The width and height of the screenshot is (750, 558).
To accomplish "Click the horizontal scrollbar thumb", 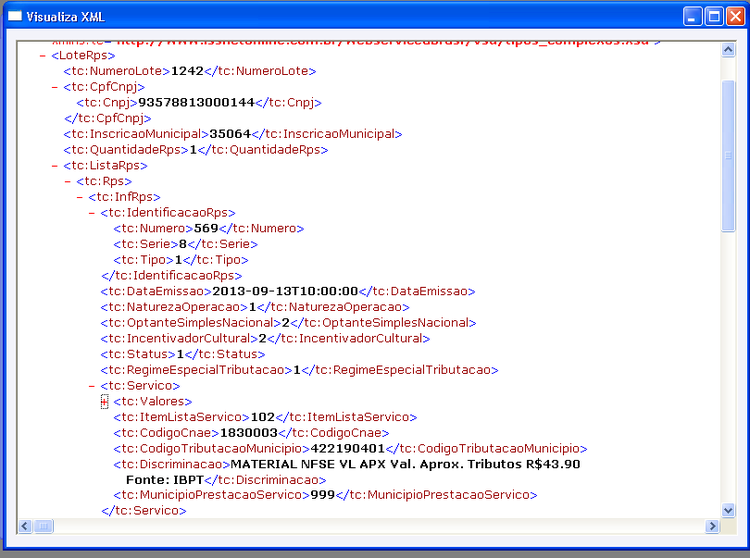I will click(44, 526).
